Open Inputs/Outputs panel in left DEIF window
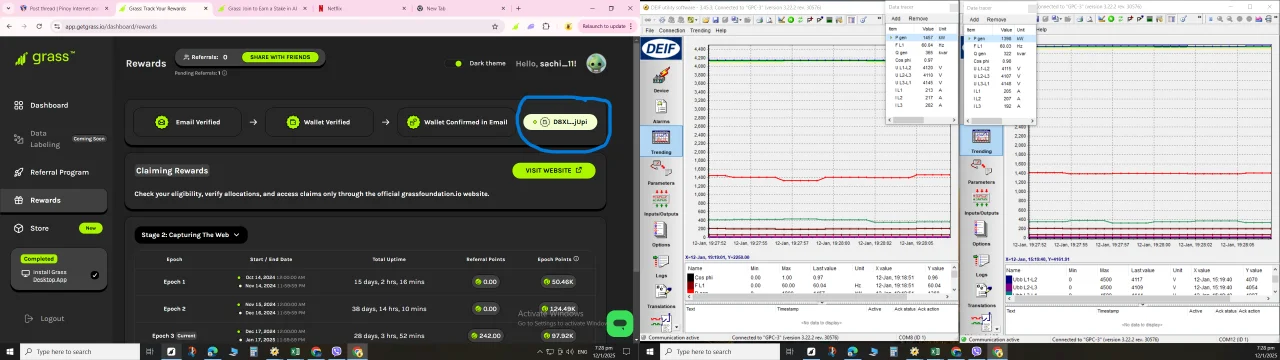This screenshot has width=1280, height=360. tap(661, 203)
